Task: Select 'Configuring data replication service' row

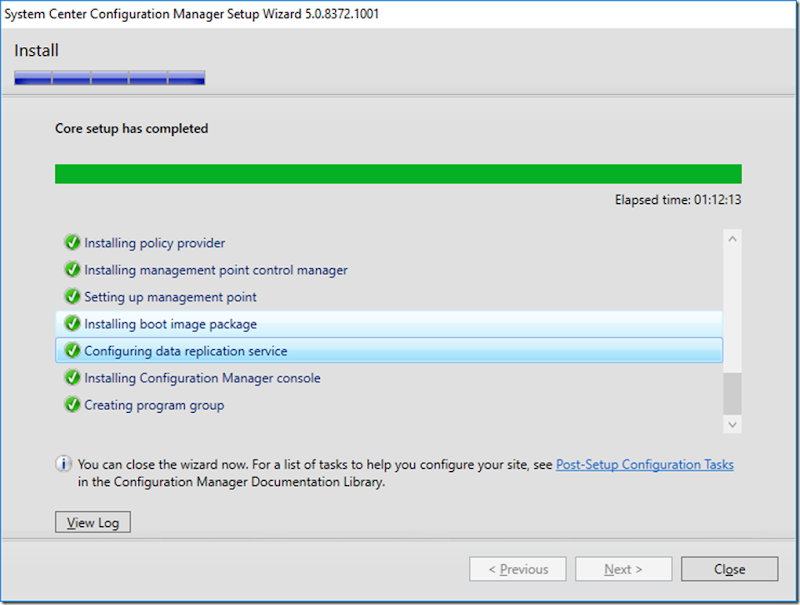Action: click(x=389, y=351)
